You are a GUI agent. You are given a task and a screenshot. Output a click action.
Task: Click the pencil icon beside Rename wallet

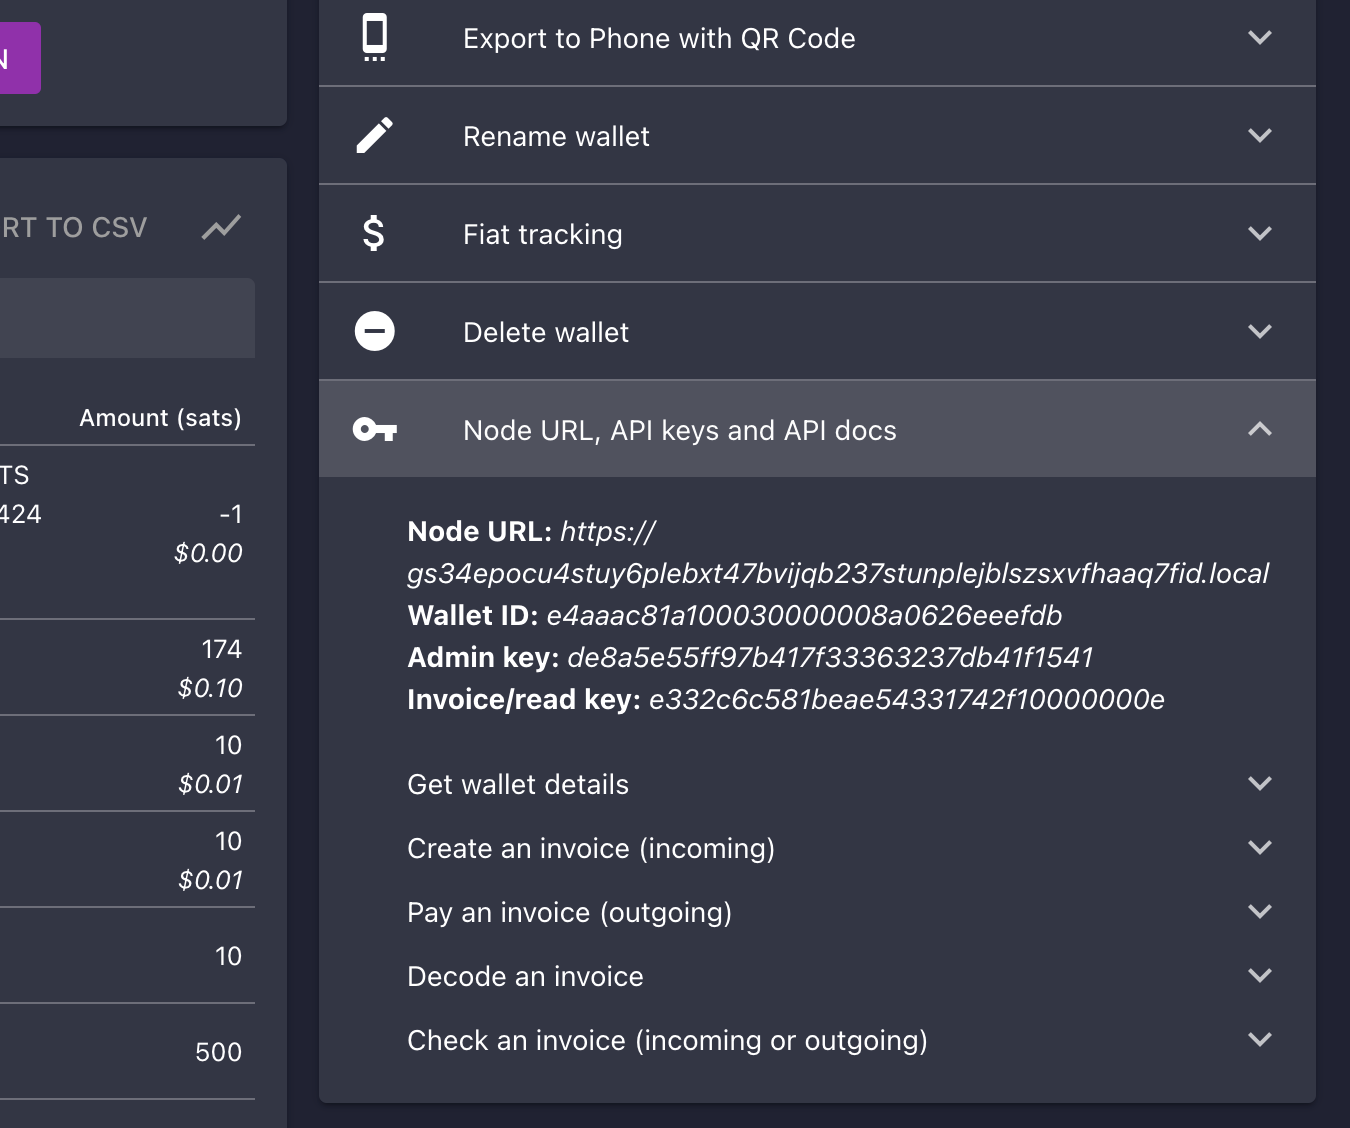(375, 136)
